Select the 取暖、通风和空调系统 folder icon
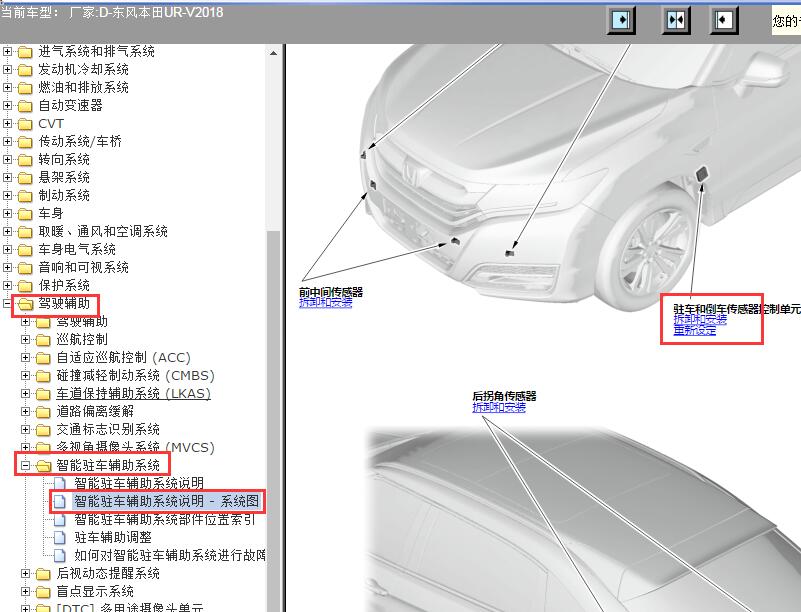Viewport: 801px width, 612px height. click(x=25, y=232)
